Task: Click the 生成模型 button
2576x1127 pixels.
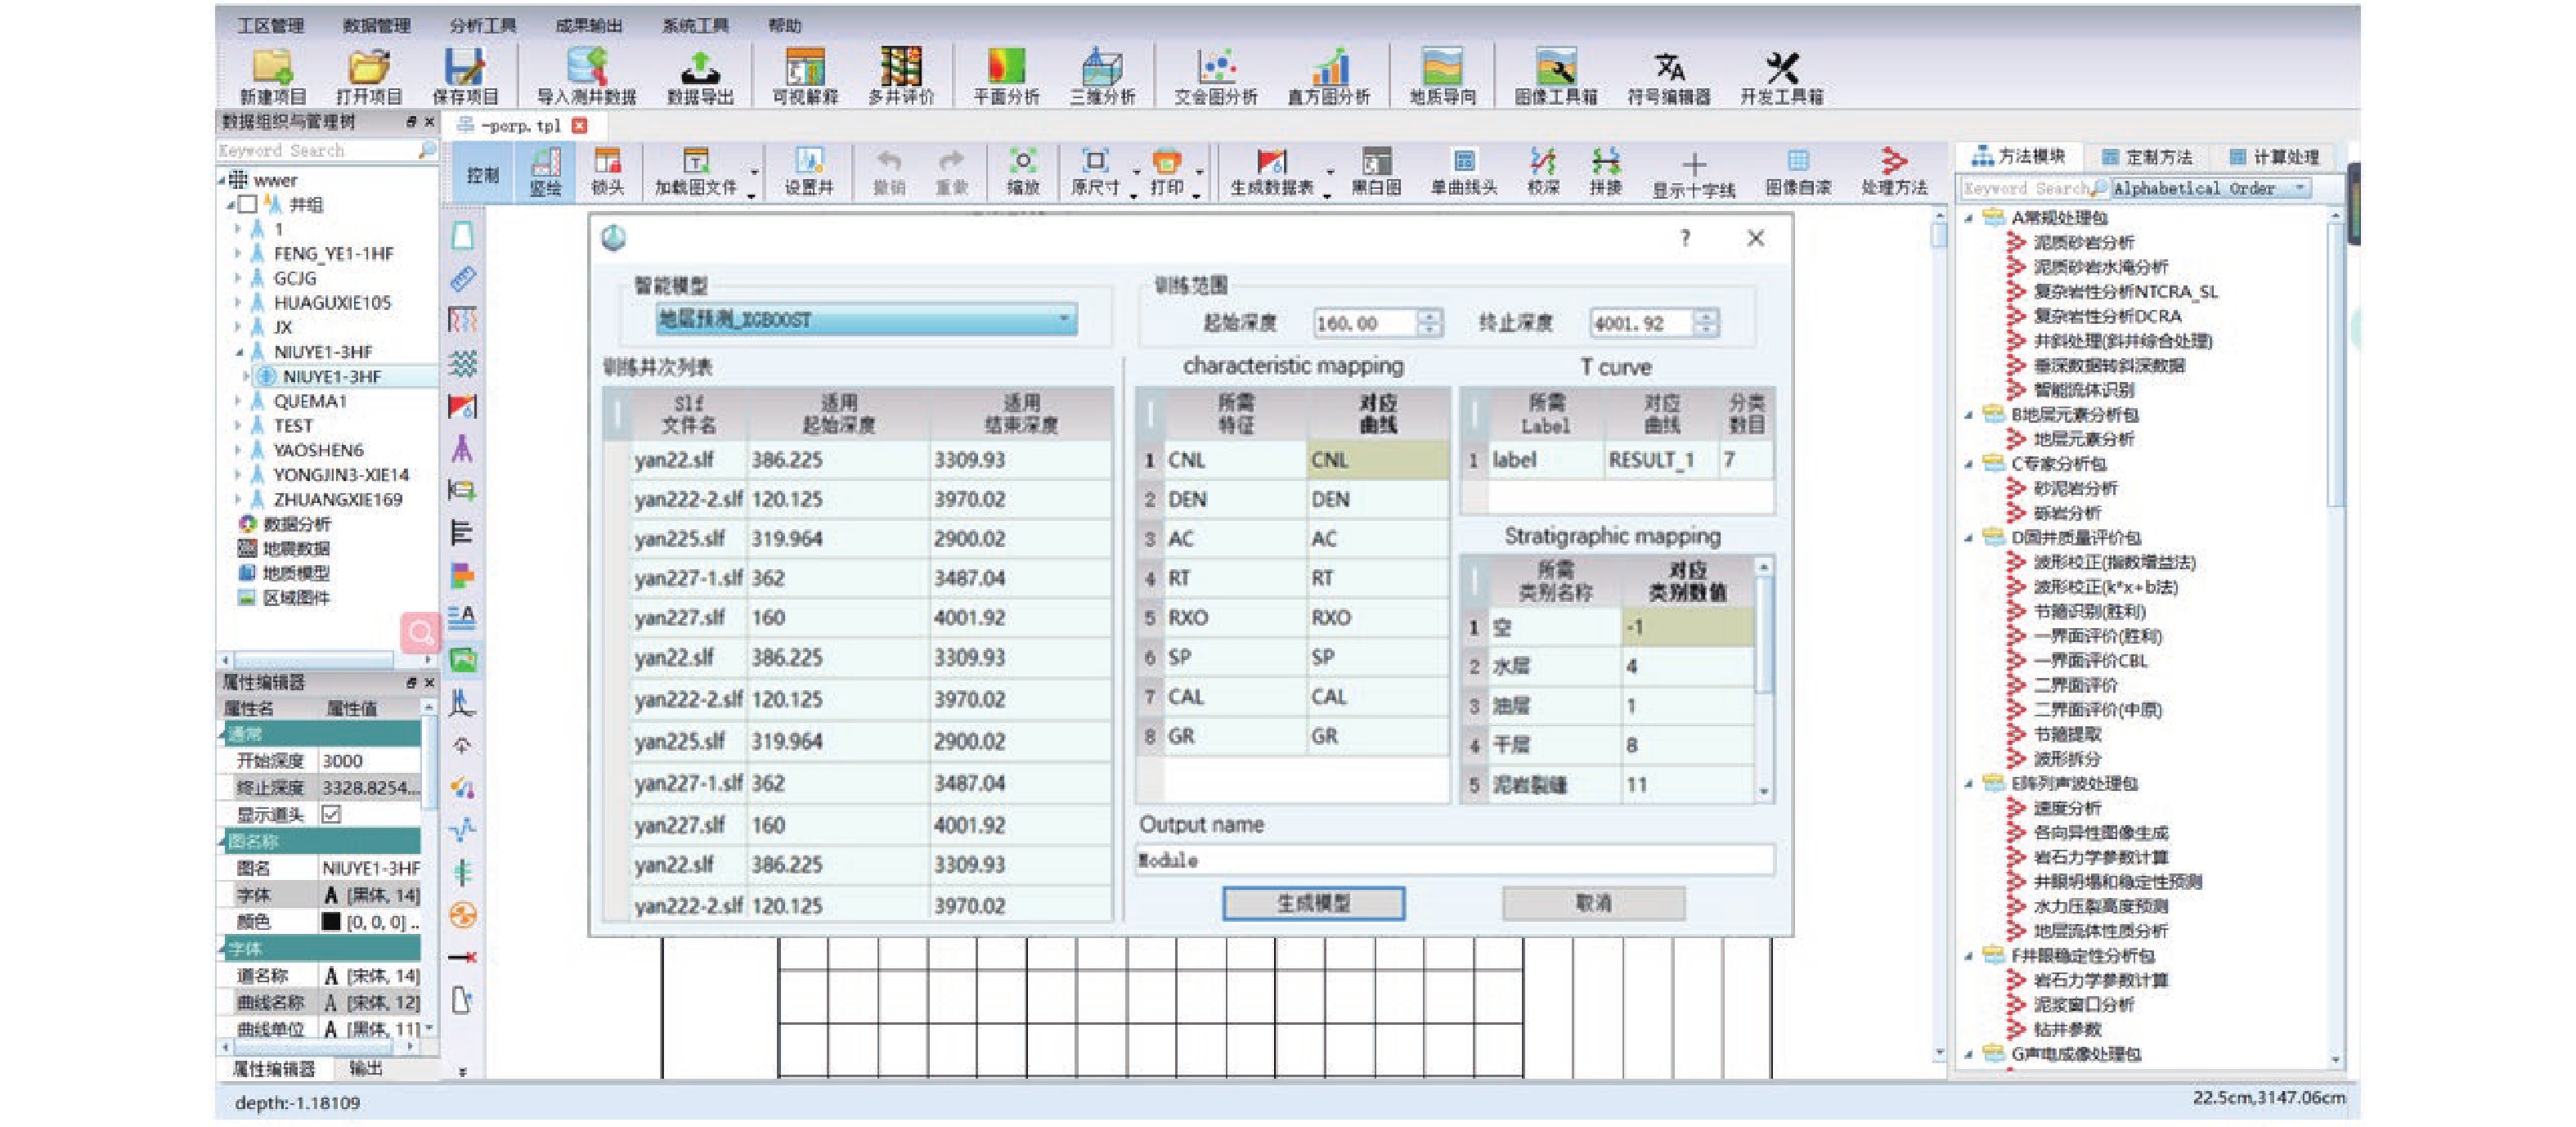Action: 1313,903
